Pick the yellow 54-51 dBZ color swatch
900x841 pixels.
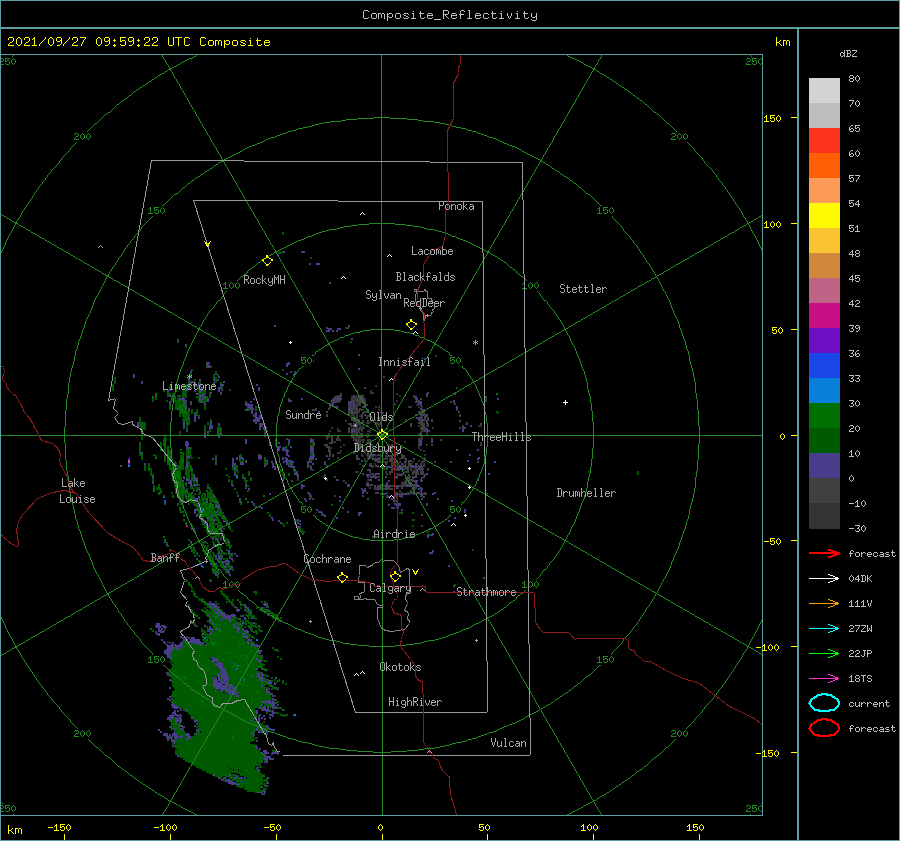(x=824, y=216)
